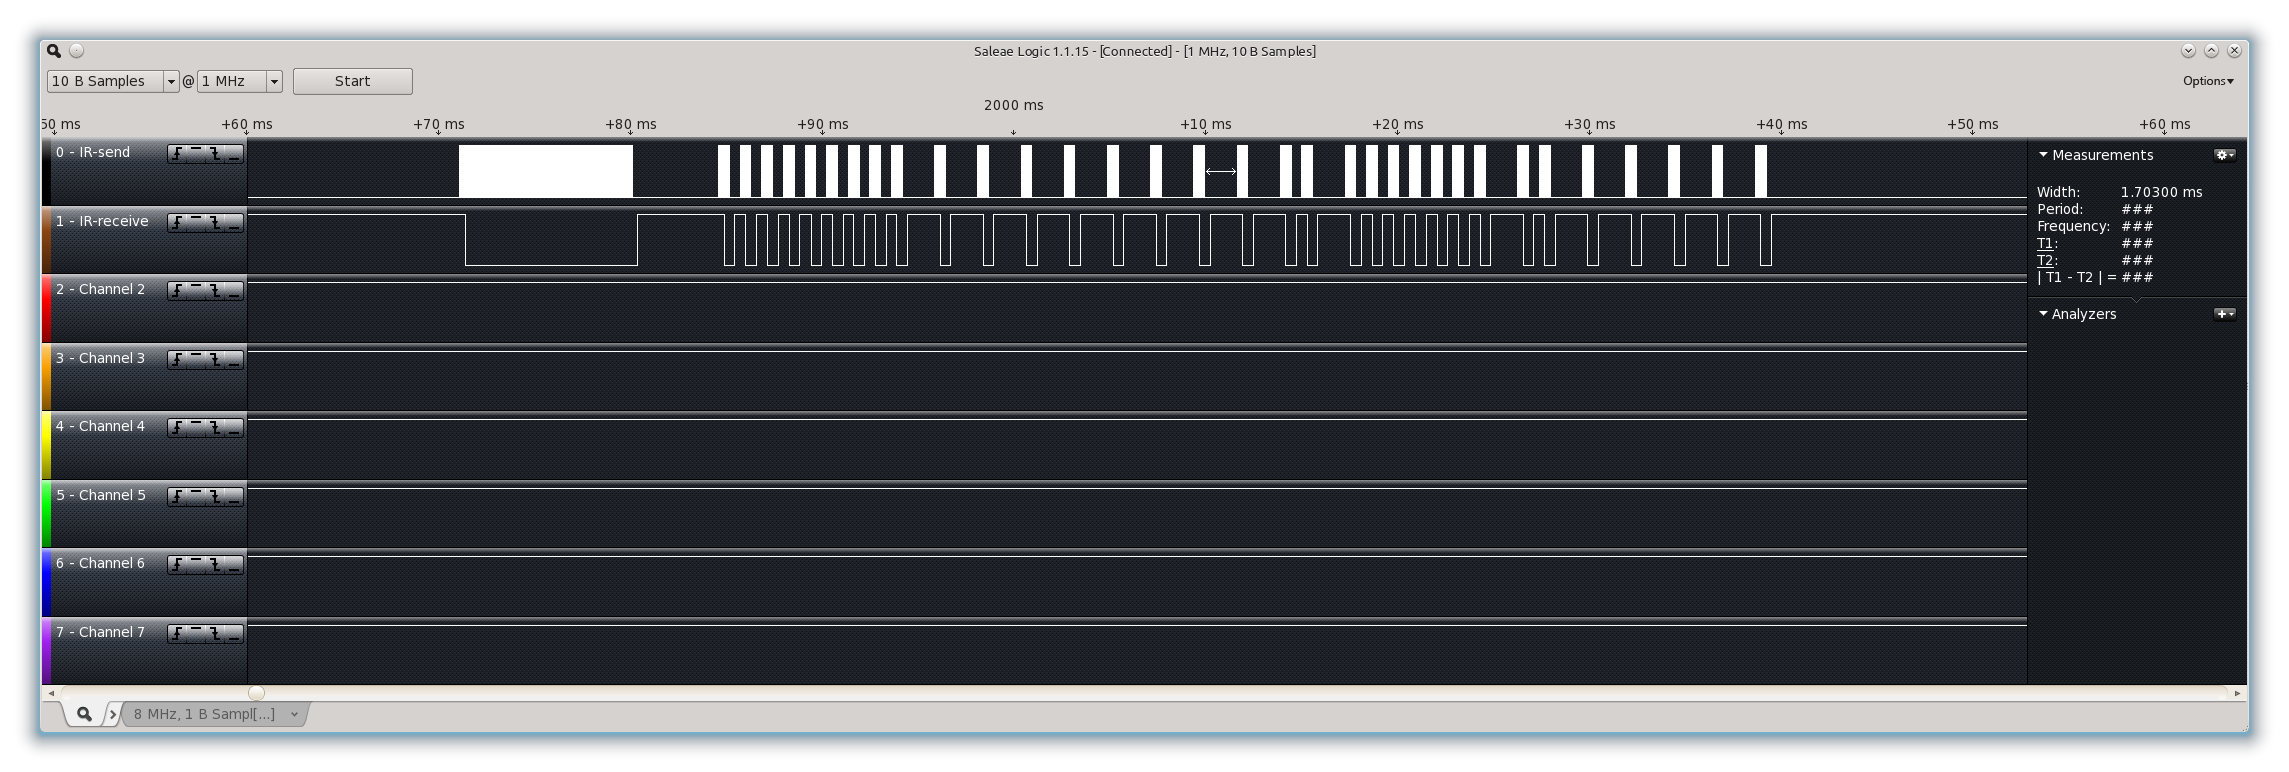Click the '7 - Channel 7' channel label
This screenshot has width=2289, height=772.
coord(100,632)
